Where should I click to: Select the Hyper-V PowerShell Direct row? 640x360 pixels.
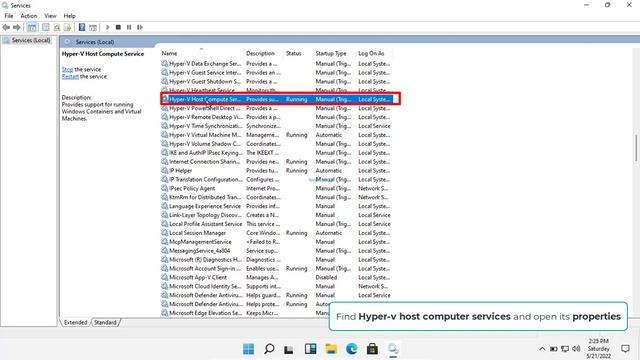(x=276, y=108)
